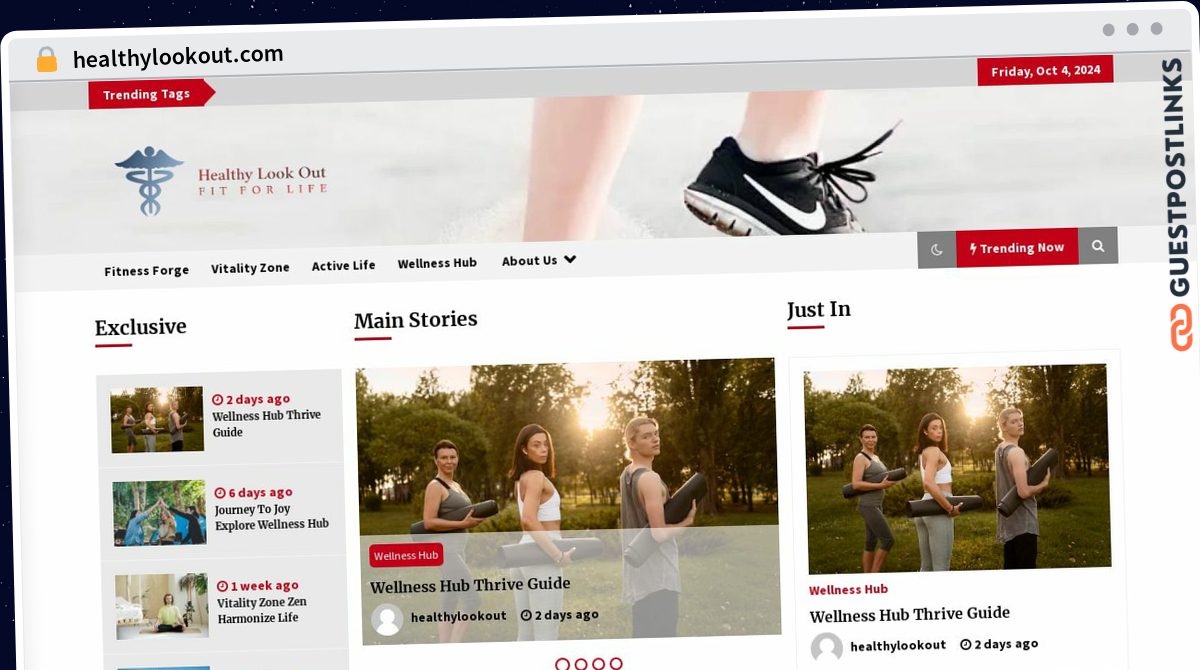Open Main Stories headline Wellness Hub Thrive Guide
This screenshot has width=1200, height=670.
(x=470, y=586)
